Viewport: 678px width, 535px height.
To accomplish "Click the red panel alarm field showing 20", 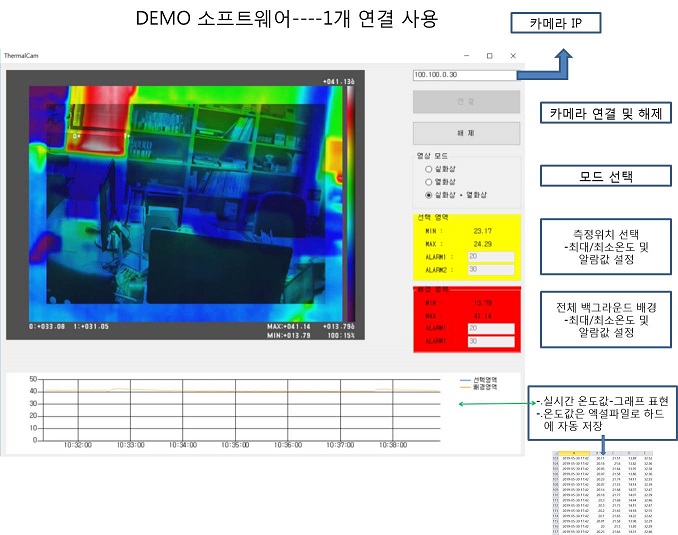I will (491, 329).
